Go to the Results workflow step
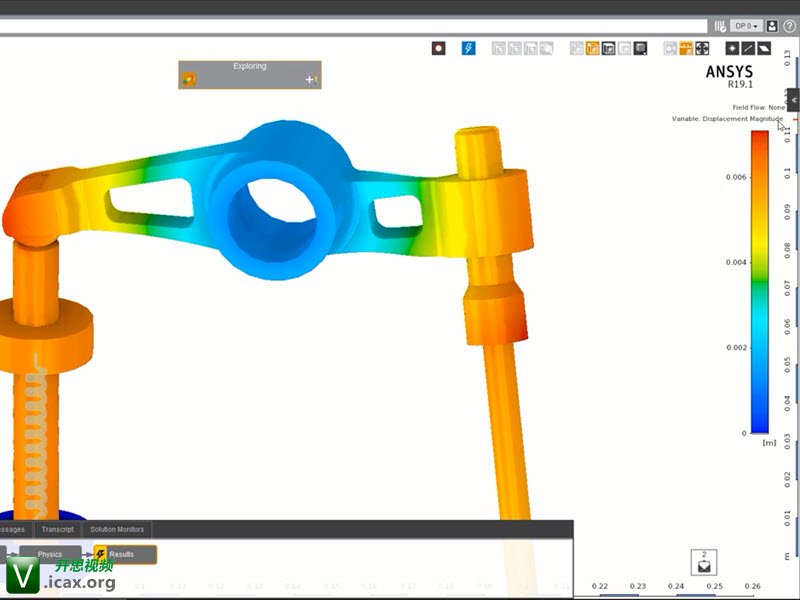 (125, 554)
